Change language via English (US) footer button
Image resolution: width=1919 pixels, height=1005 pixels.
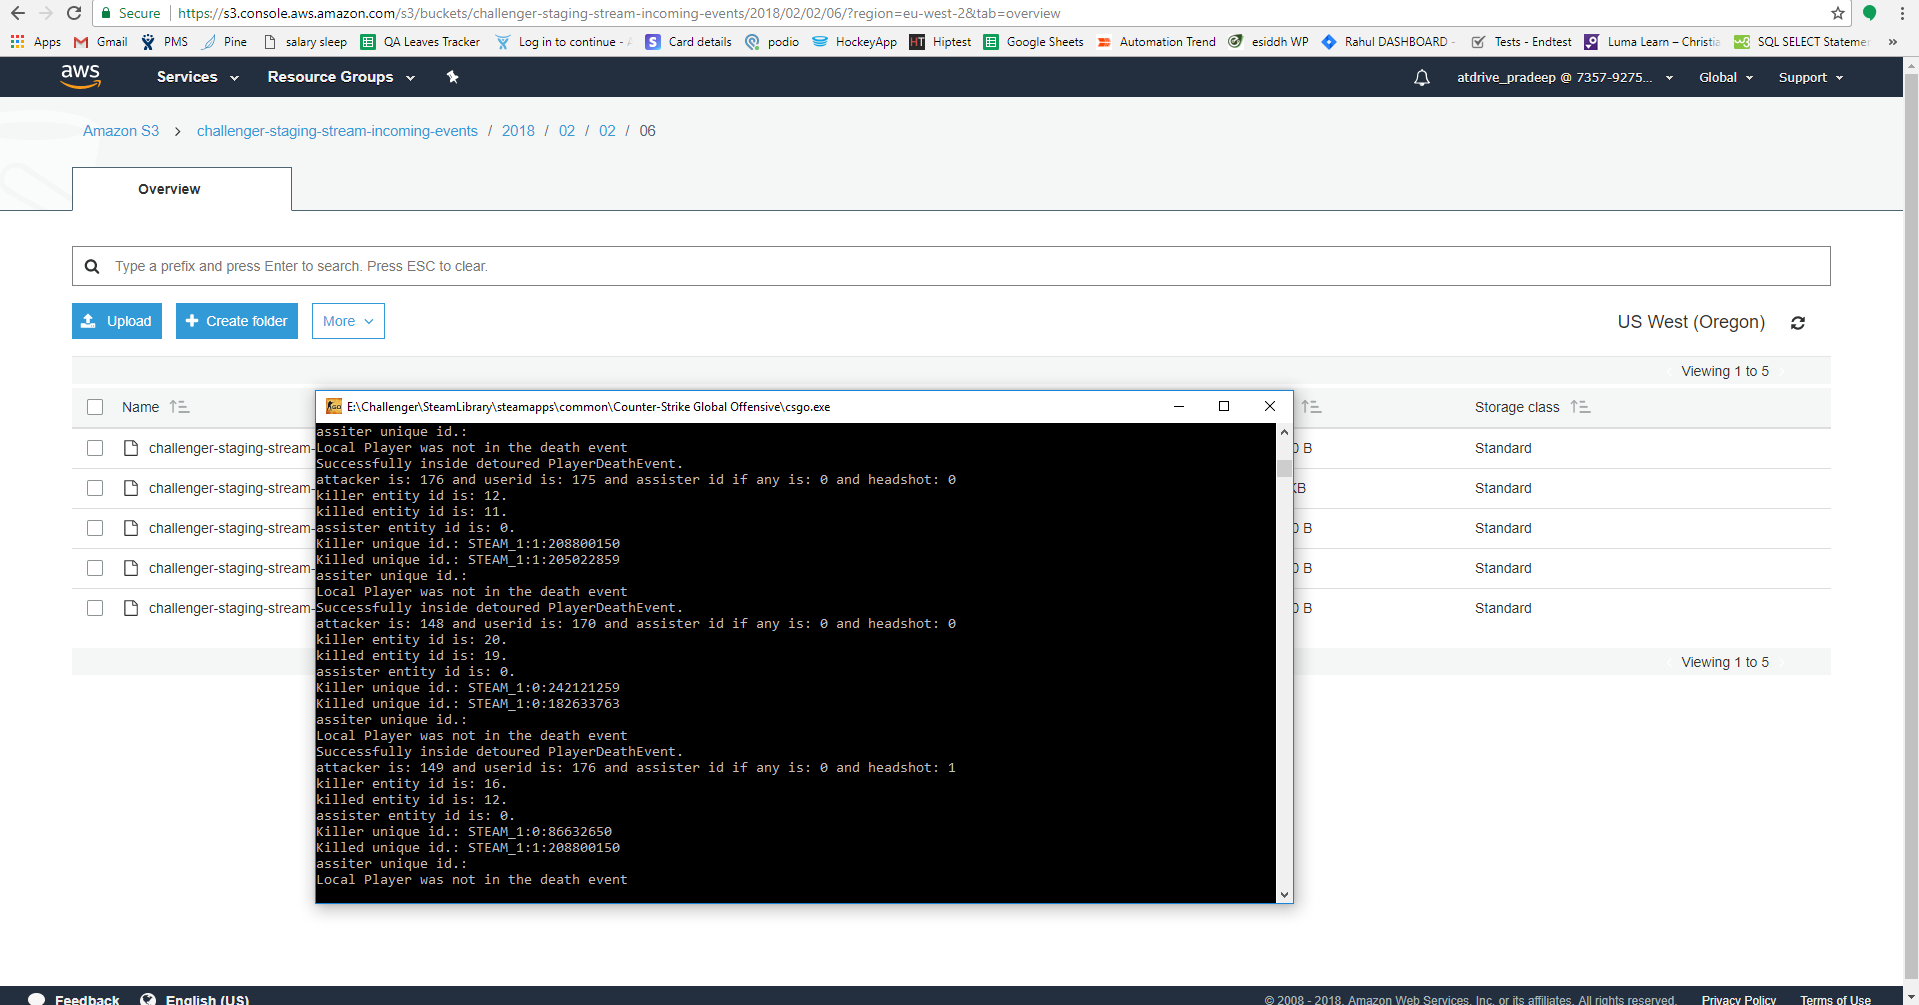coord(195,999)
